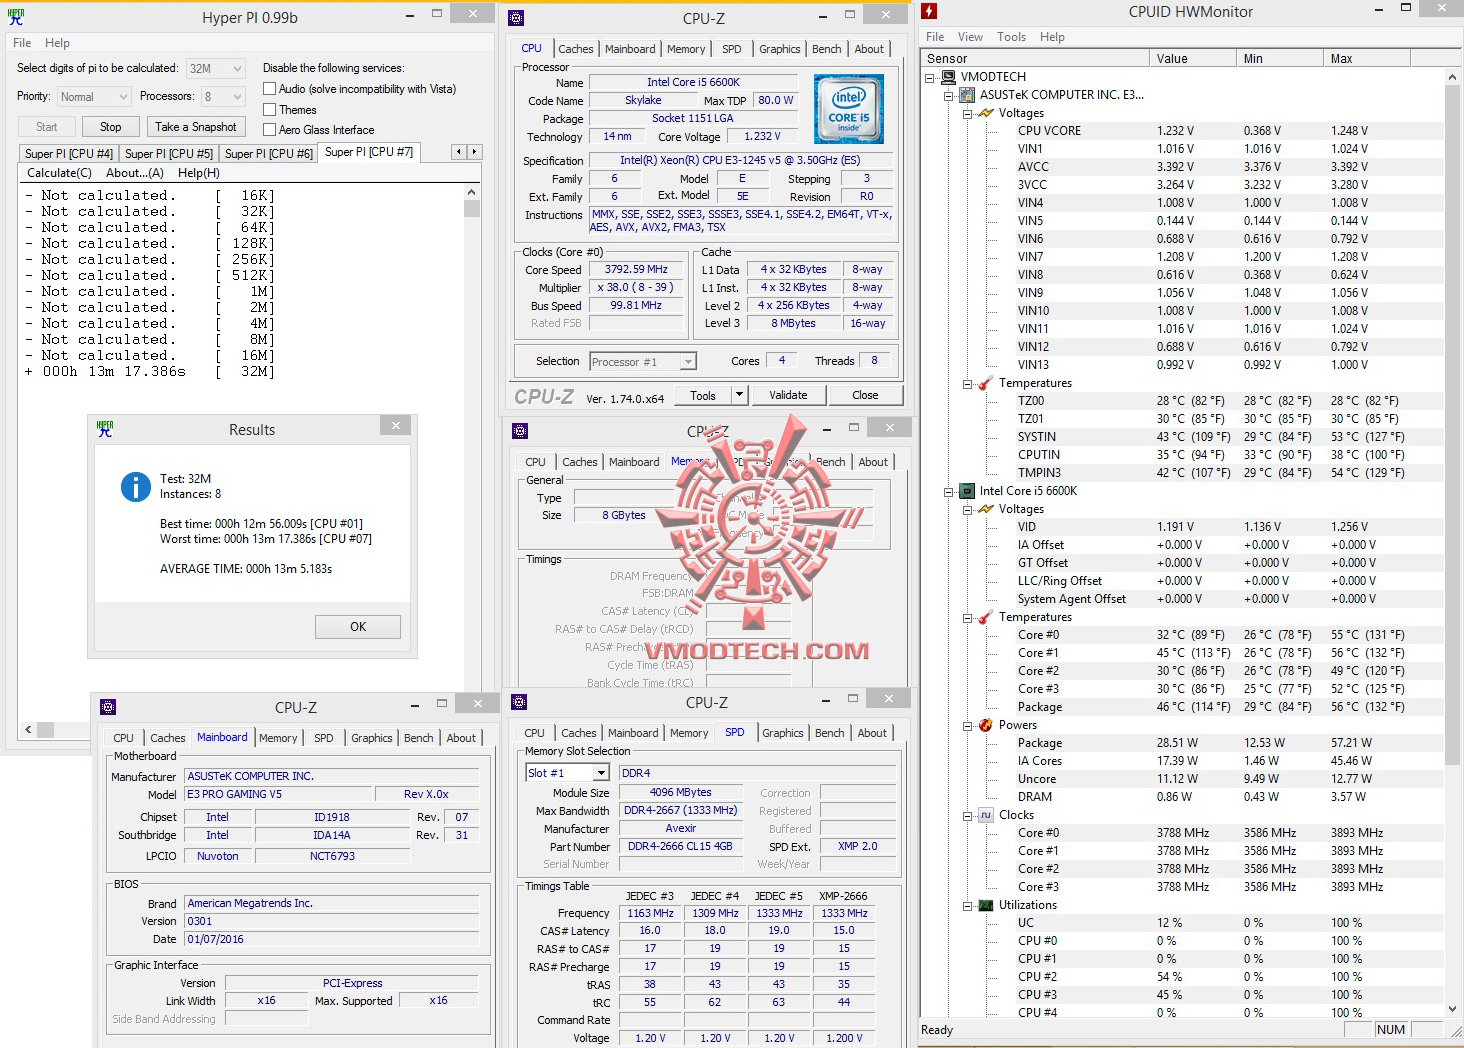Viewport: 1464px width, 1048px height.
Task: Open the Processor #1 selection dropdown in CPU-Z
Action: pyautogui.click(x=642, y=362)
